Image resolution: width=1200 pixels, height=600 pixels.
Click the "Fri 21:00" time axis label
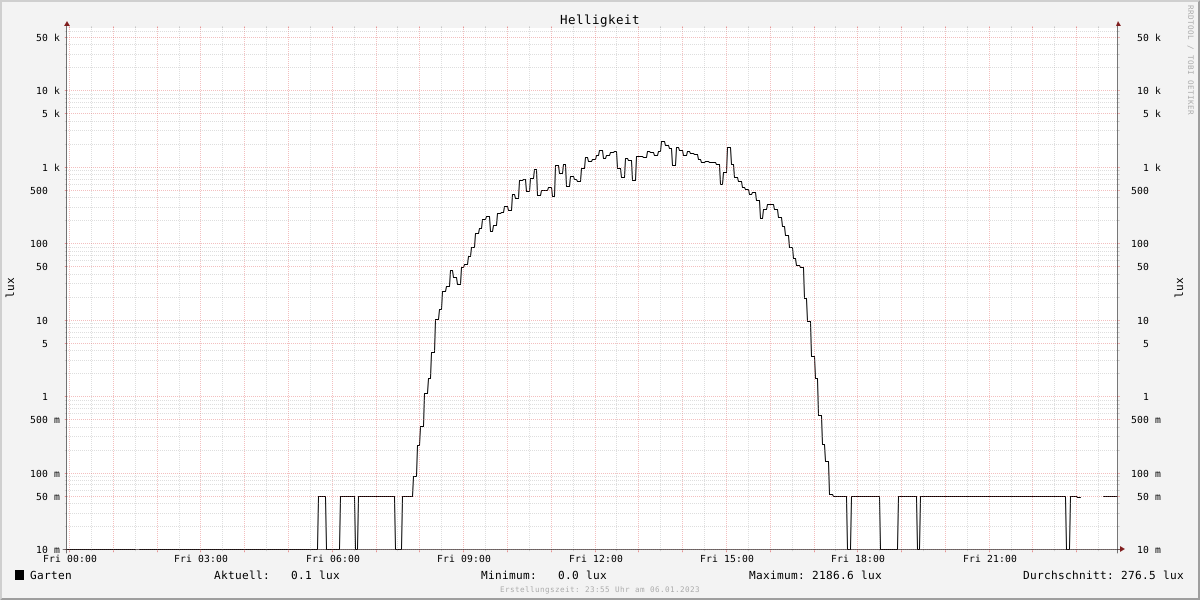(x=990, y=559)
